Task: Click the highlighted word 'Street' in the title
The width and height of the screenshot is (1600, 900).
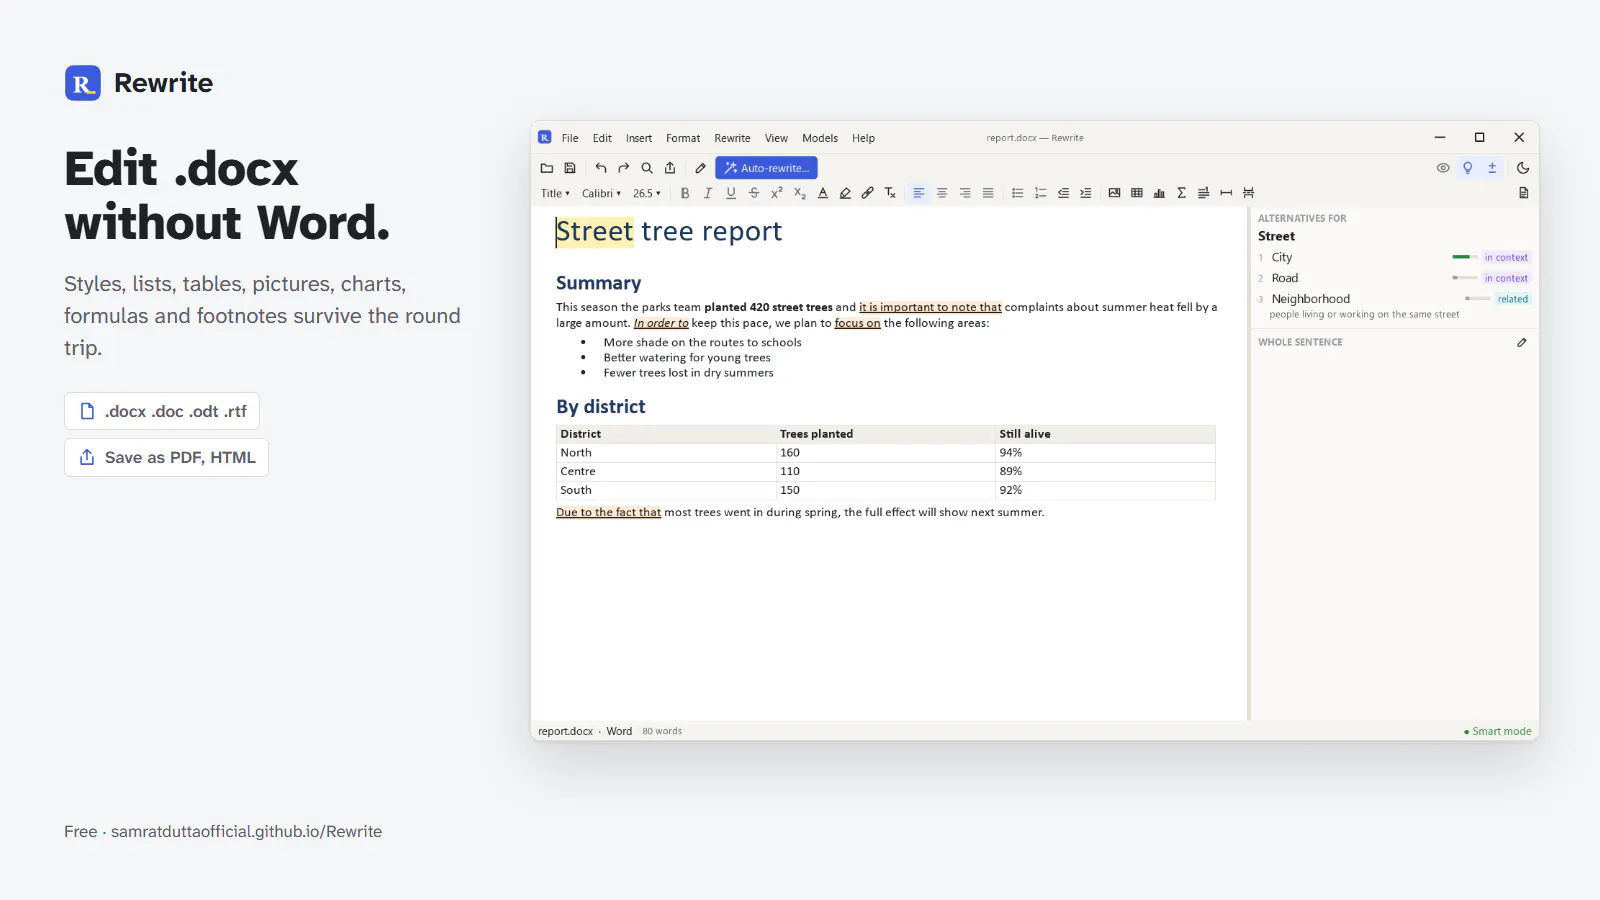Action: pyautogui.click(x=595, y=232)
